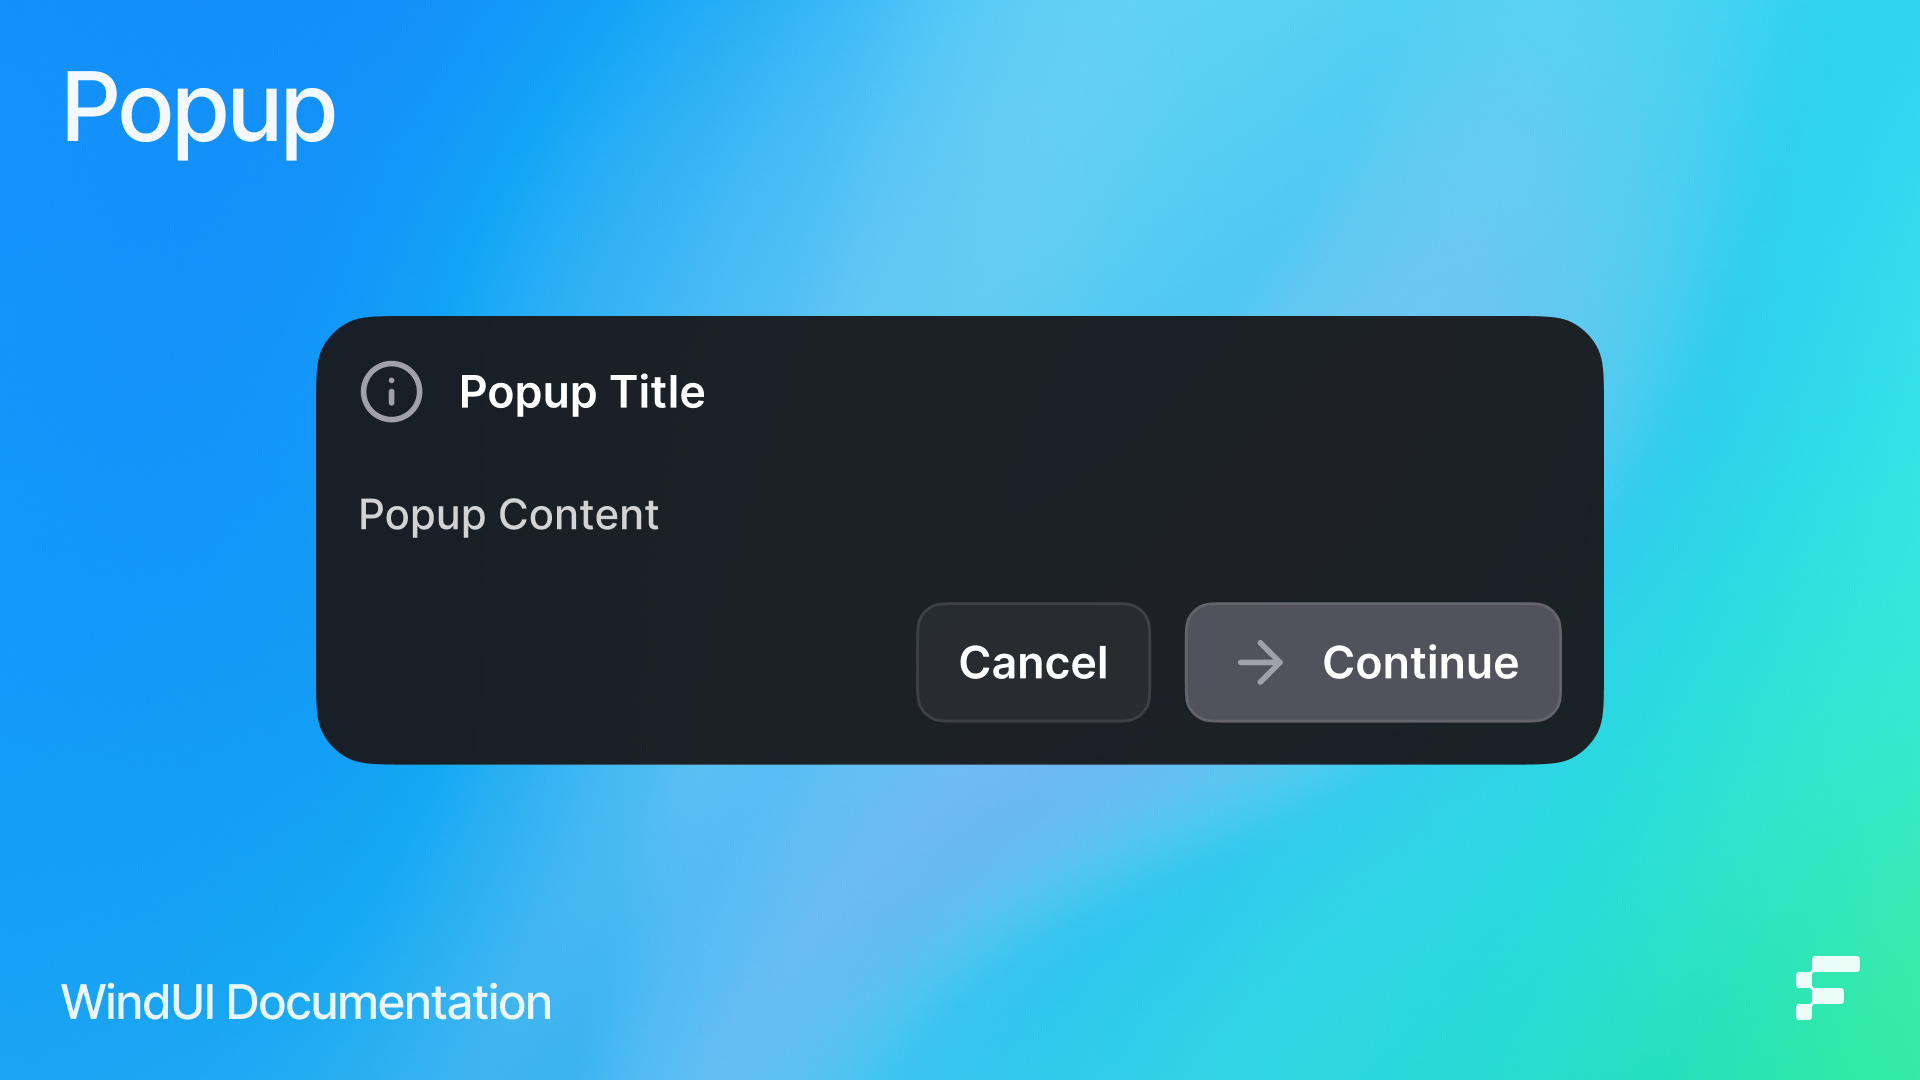Click the word "Title" in the popup header
1920x1080 pixels.
click(657, 391)
